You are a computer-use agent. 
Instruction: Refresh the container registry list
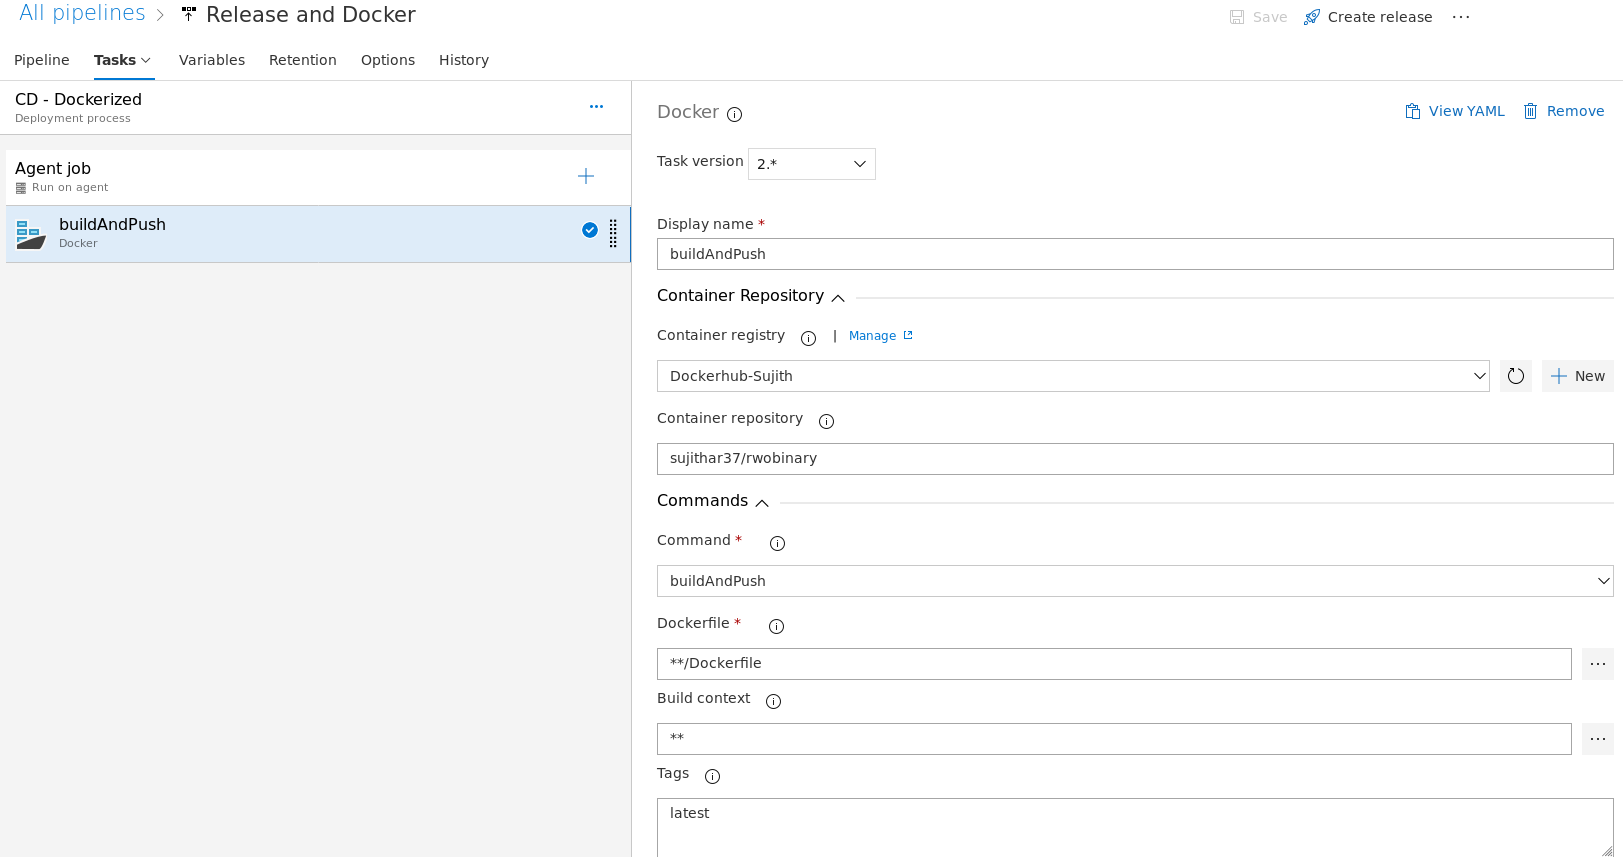(1516, 376)
